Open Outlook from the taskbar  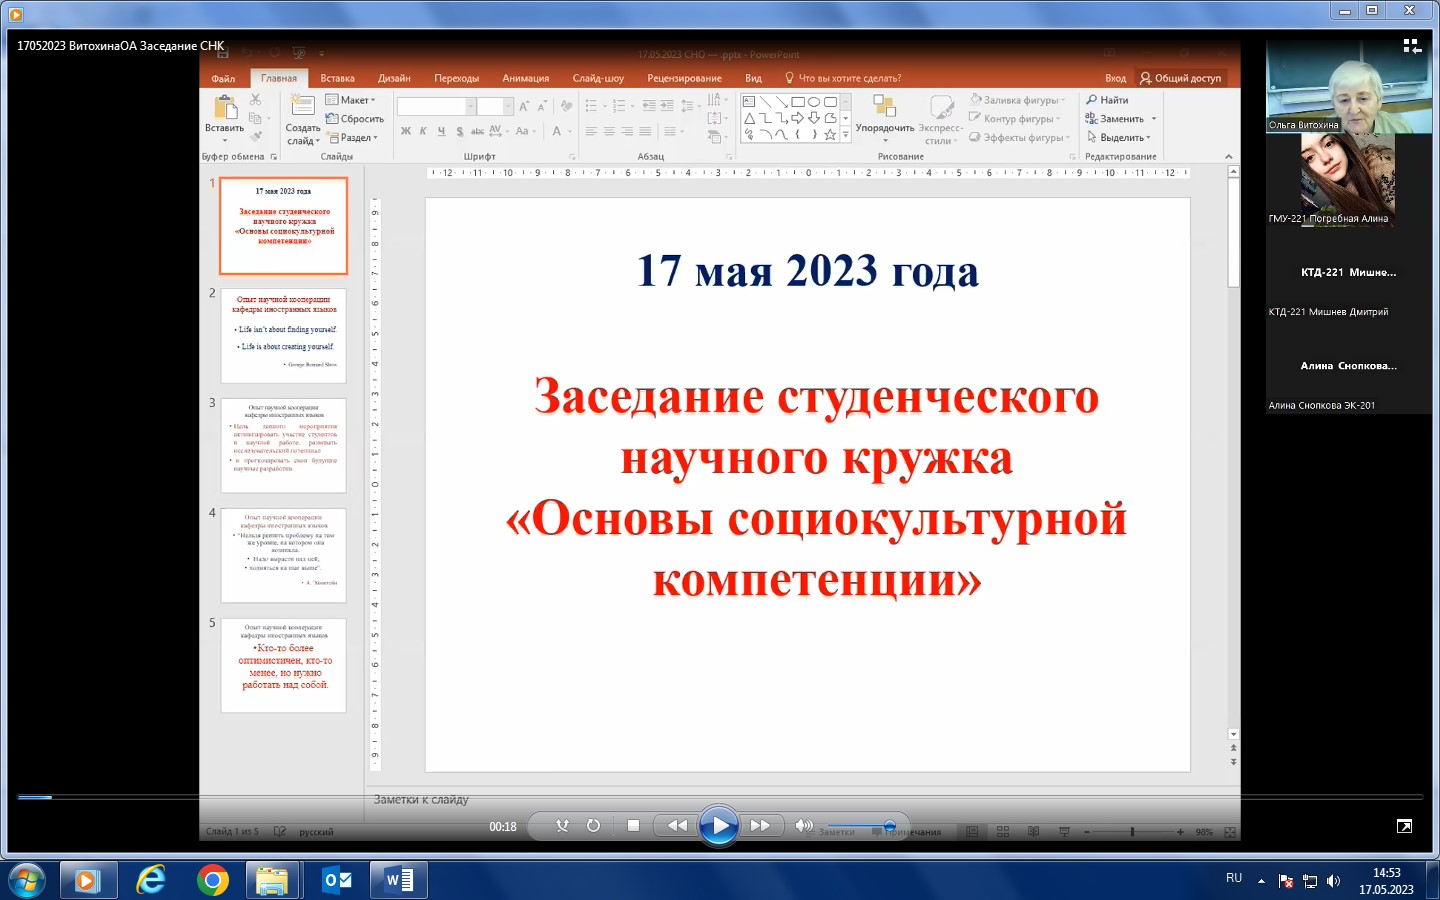tap(338, 880)
